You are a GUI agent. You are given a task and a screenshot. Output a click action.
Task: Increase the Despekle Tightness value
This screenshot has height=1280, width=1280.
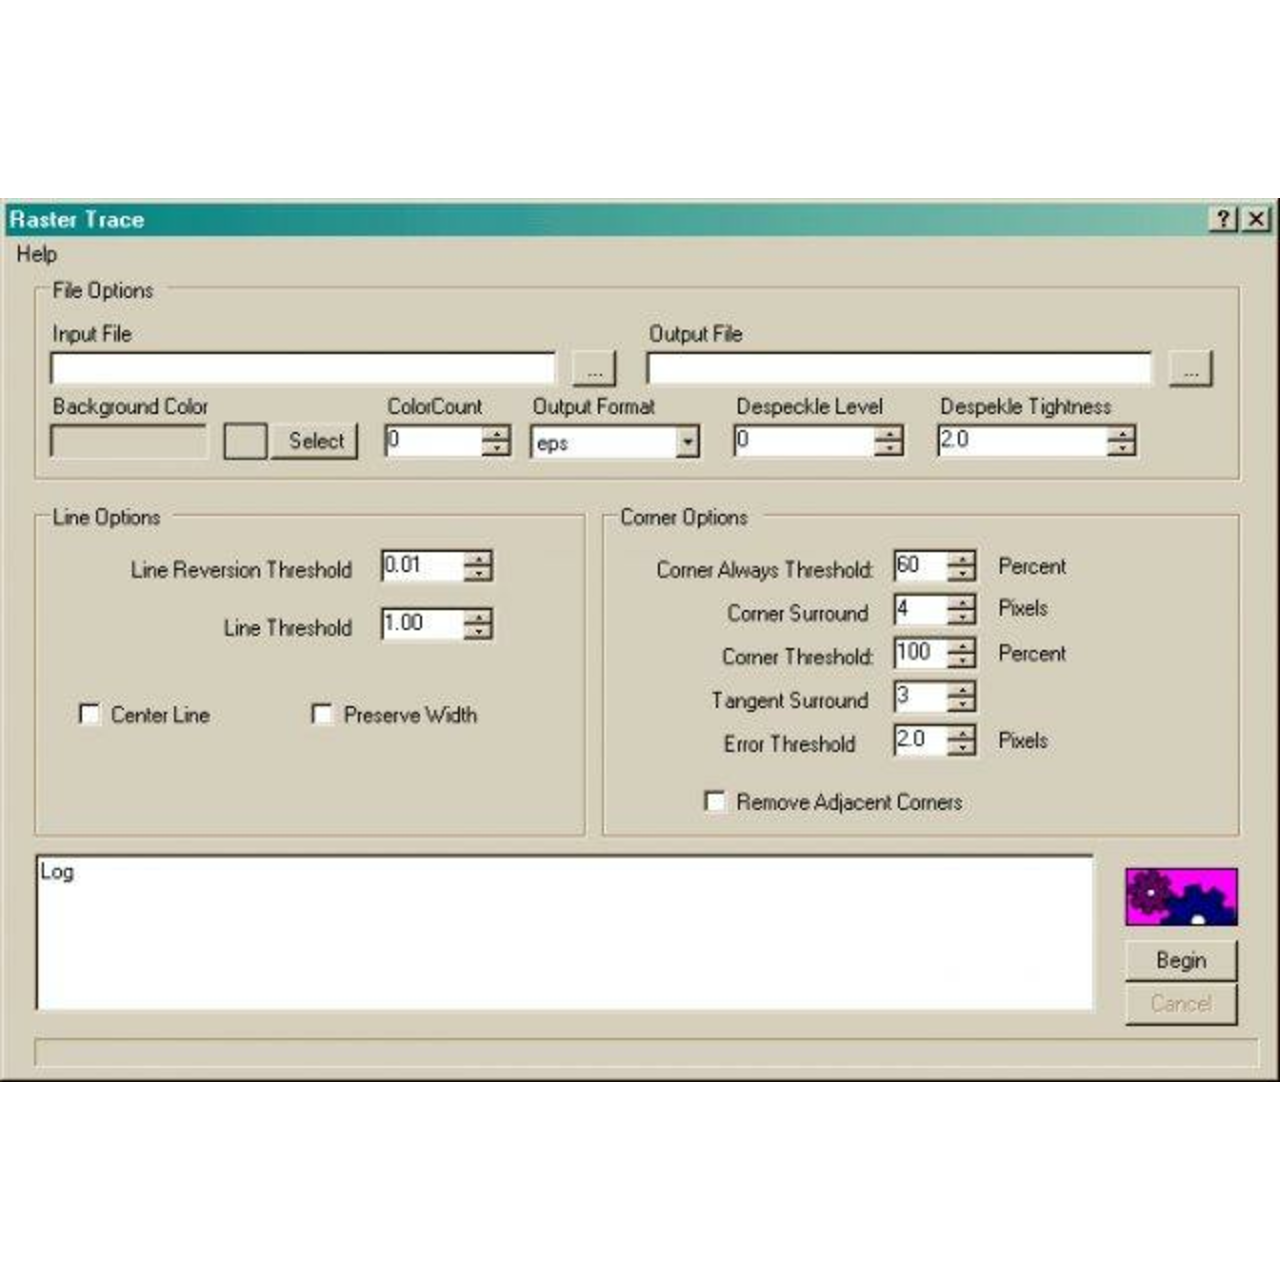click(1122, 433)
